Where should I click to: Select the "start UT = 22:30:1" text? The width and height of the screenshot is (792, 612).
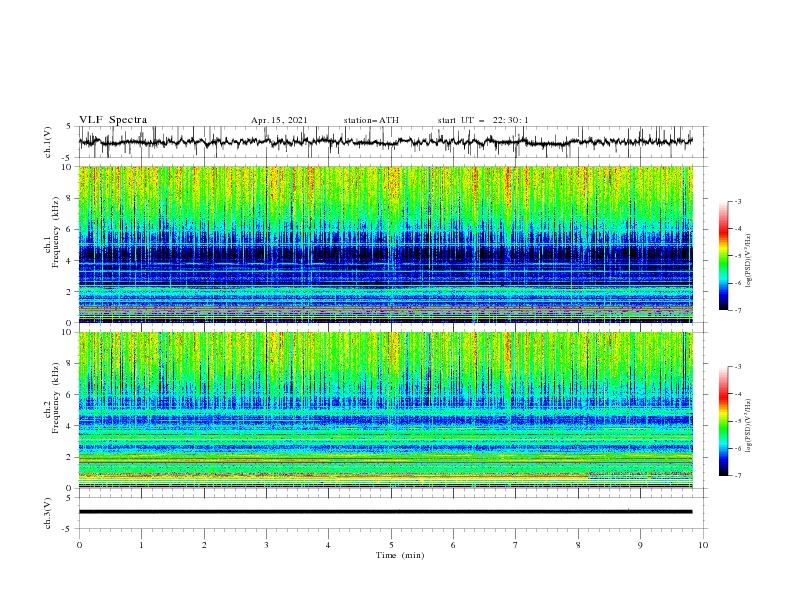483,120
